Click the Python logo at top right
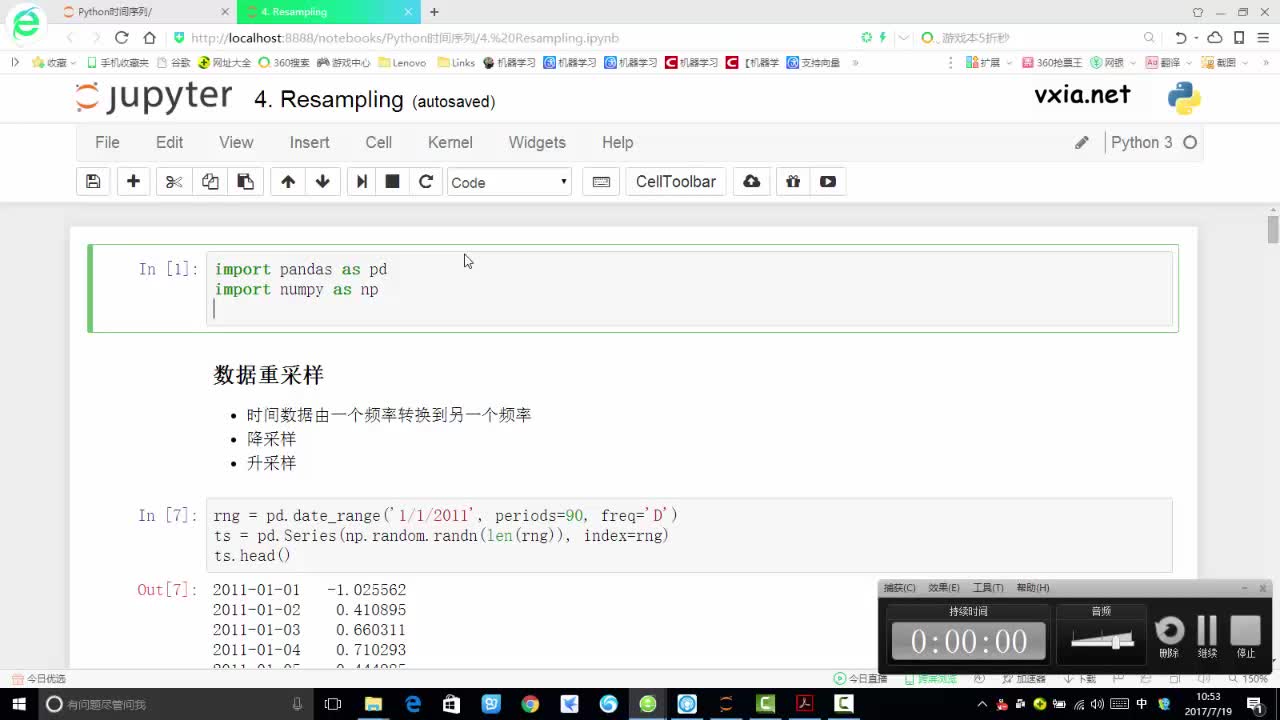The width and height of the screenshot is (1280, 720). click(x=1184, y=97)
